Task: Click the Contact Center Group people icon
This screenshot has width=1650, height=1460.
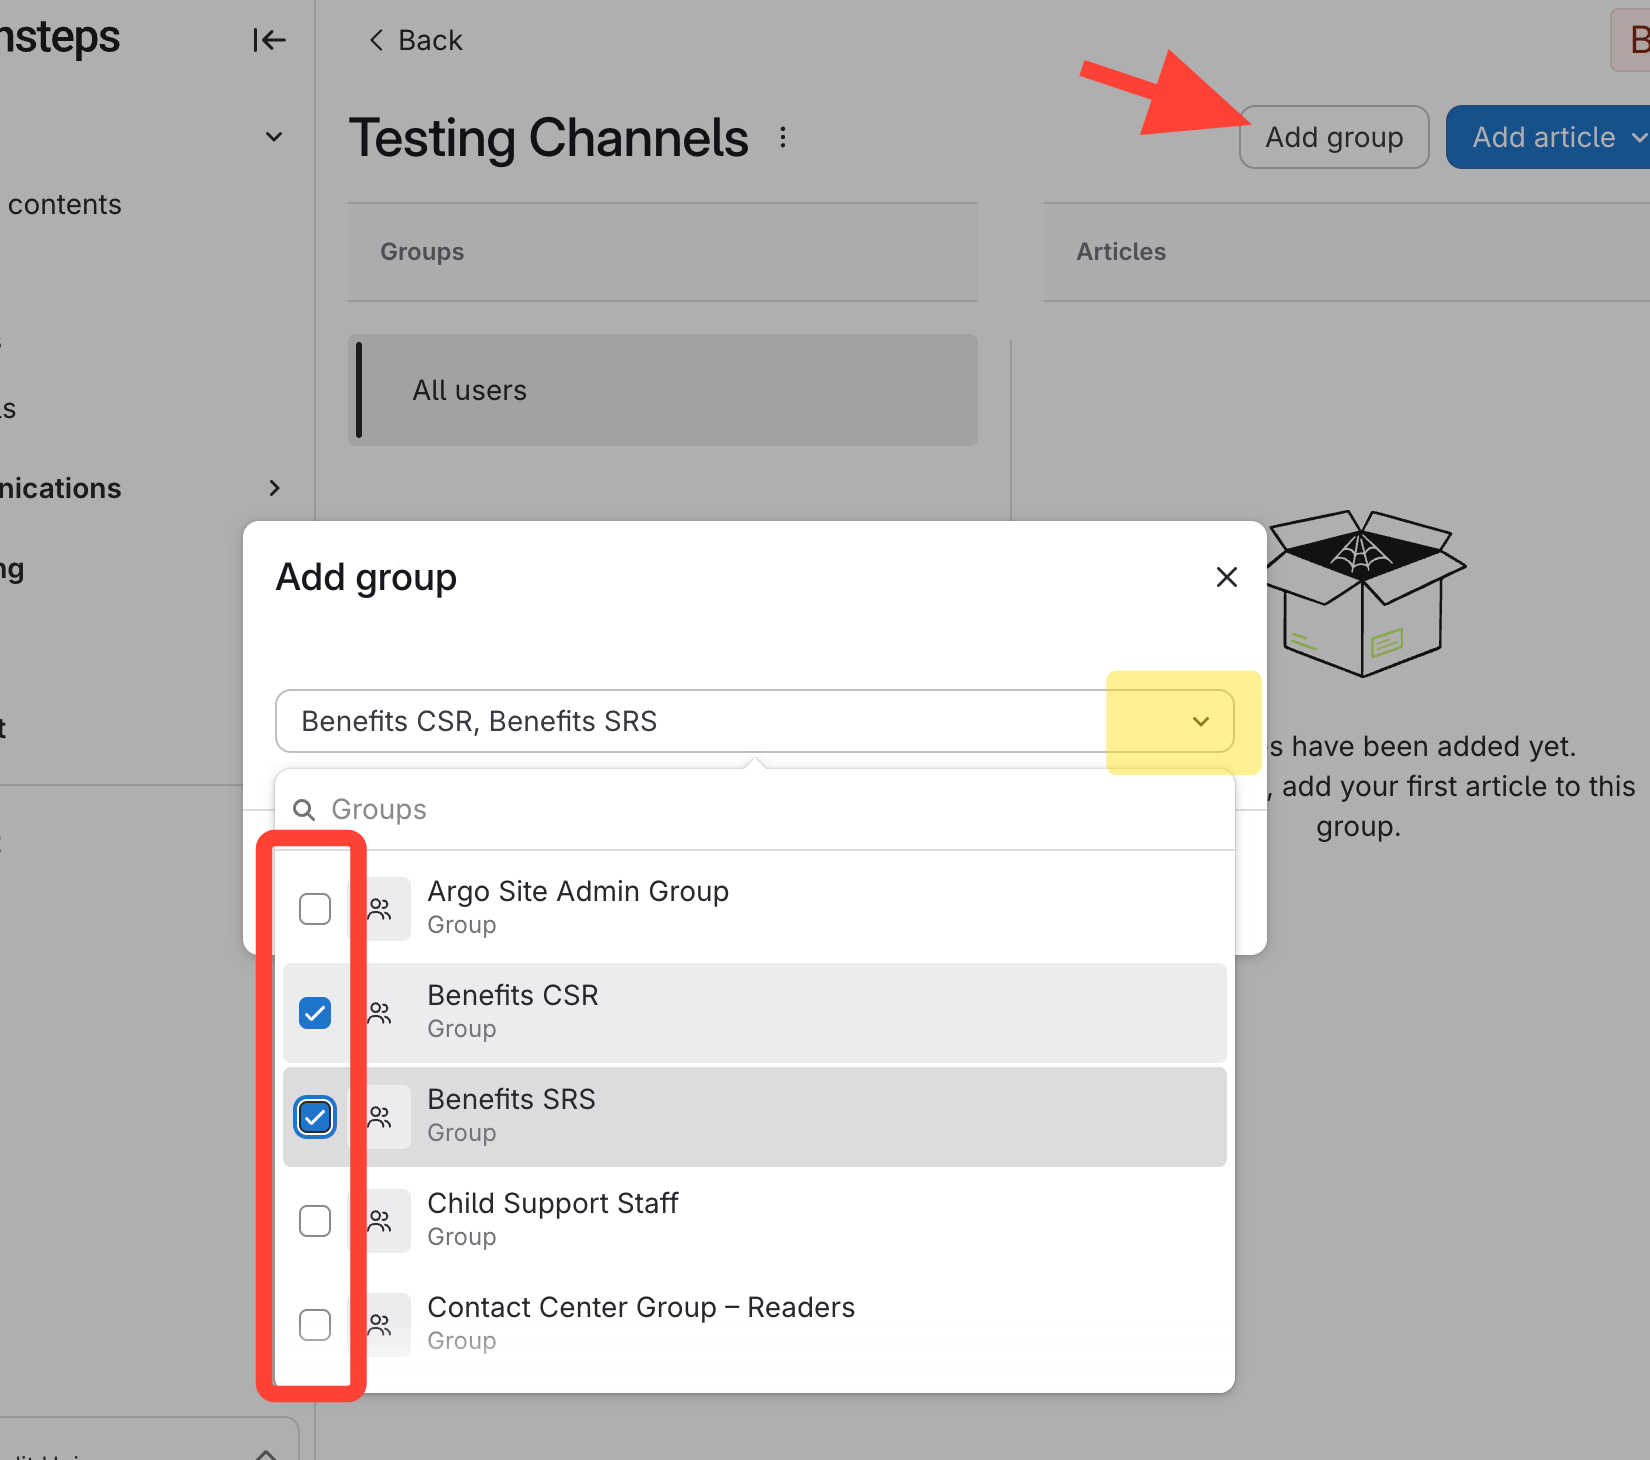Action: point(380,1325)
